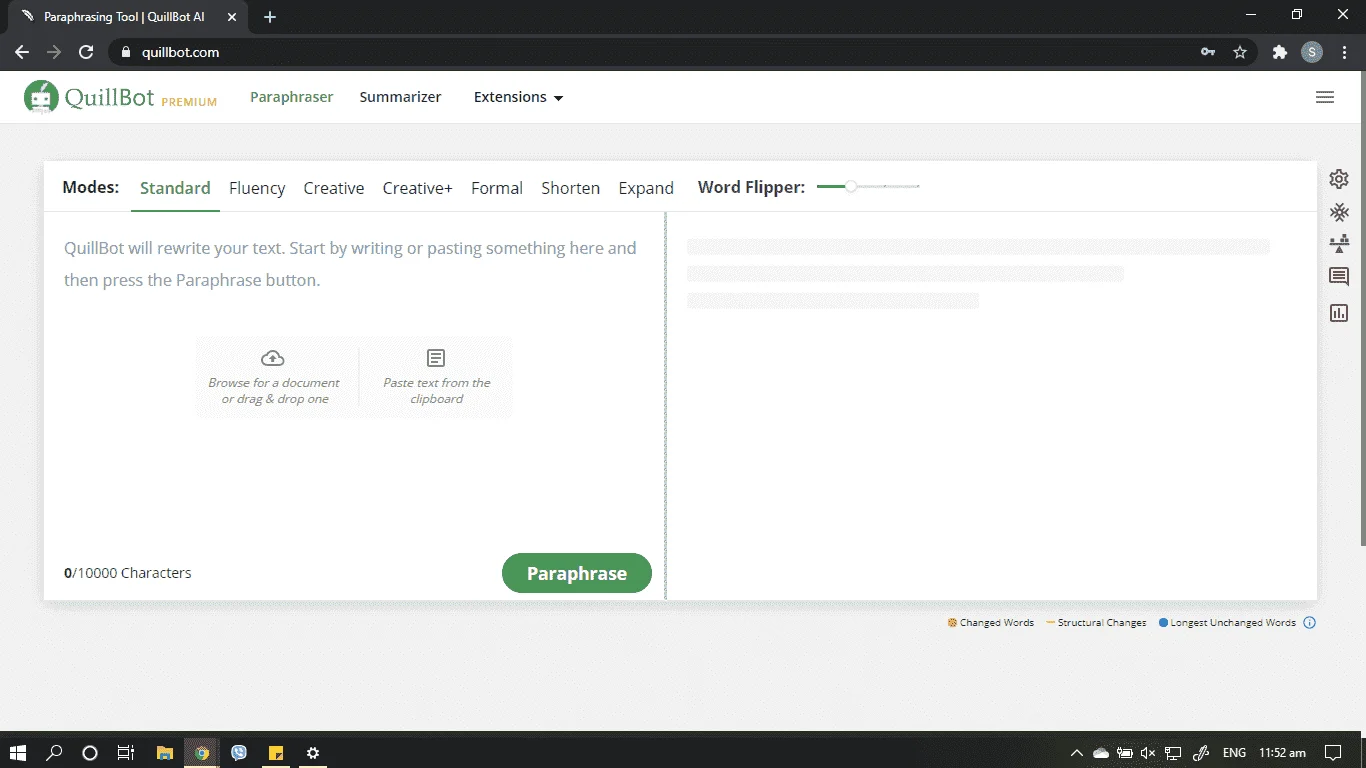Open a new browser tab
The height and width of the screenshot is (768, 1366).
click(270, 17)
